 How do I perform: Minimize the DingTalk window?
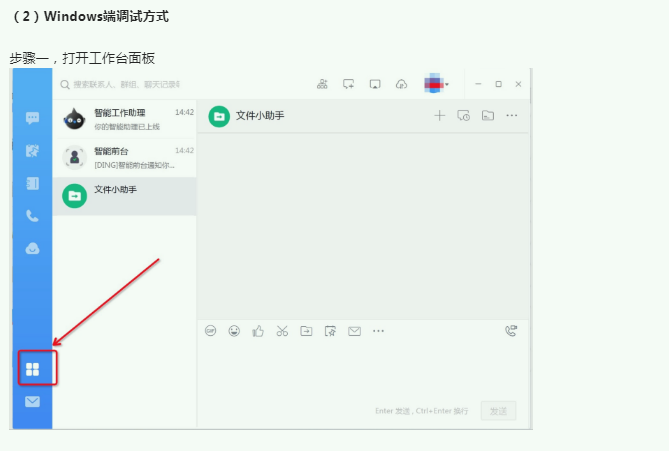click(x=478, y=84)
